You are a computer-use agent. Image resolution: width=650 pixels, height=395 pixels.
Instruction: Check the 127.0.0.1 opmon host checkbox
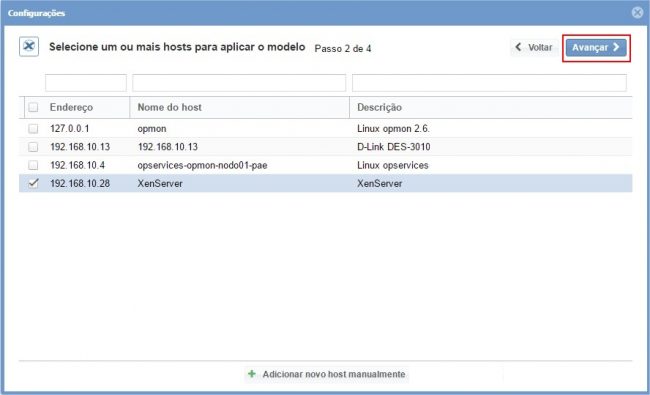pos(33,128)
